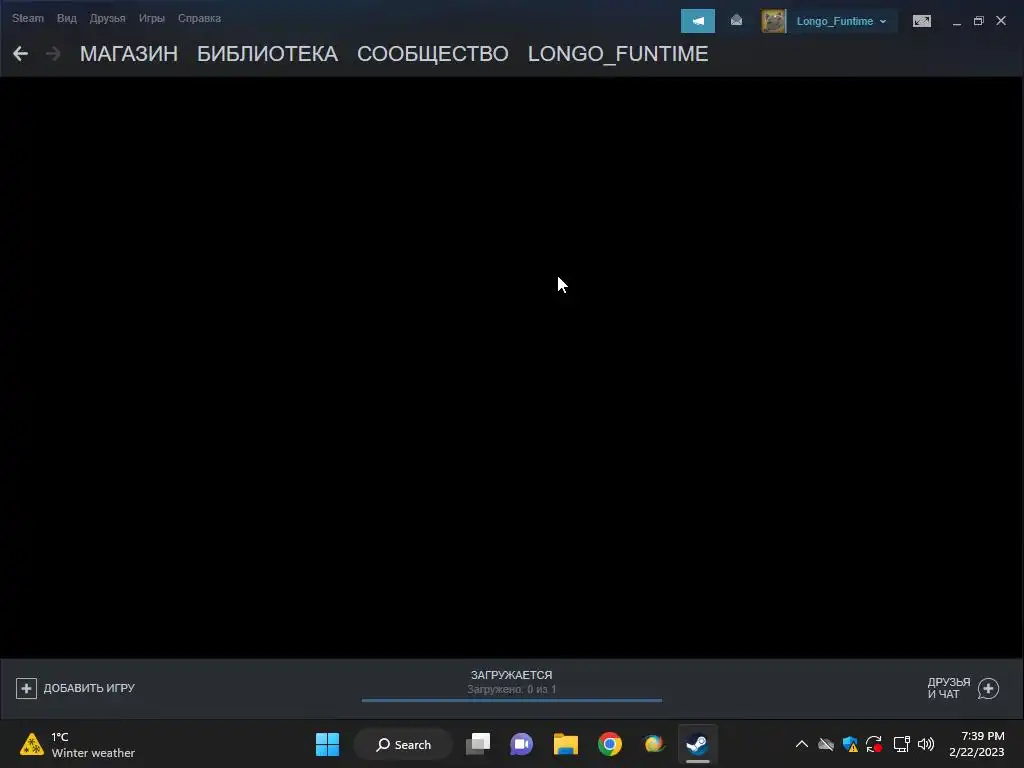Show hidden tray icons chevron

pos(802,744)
